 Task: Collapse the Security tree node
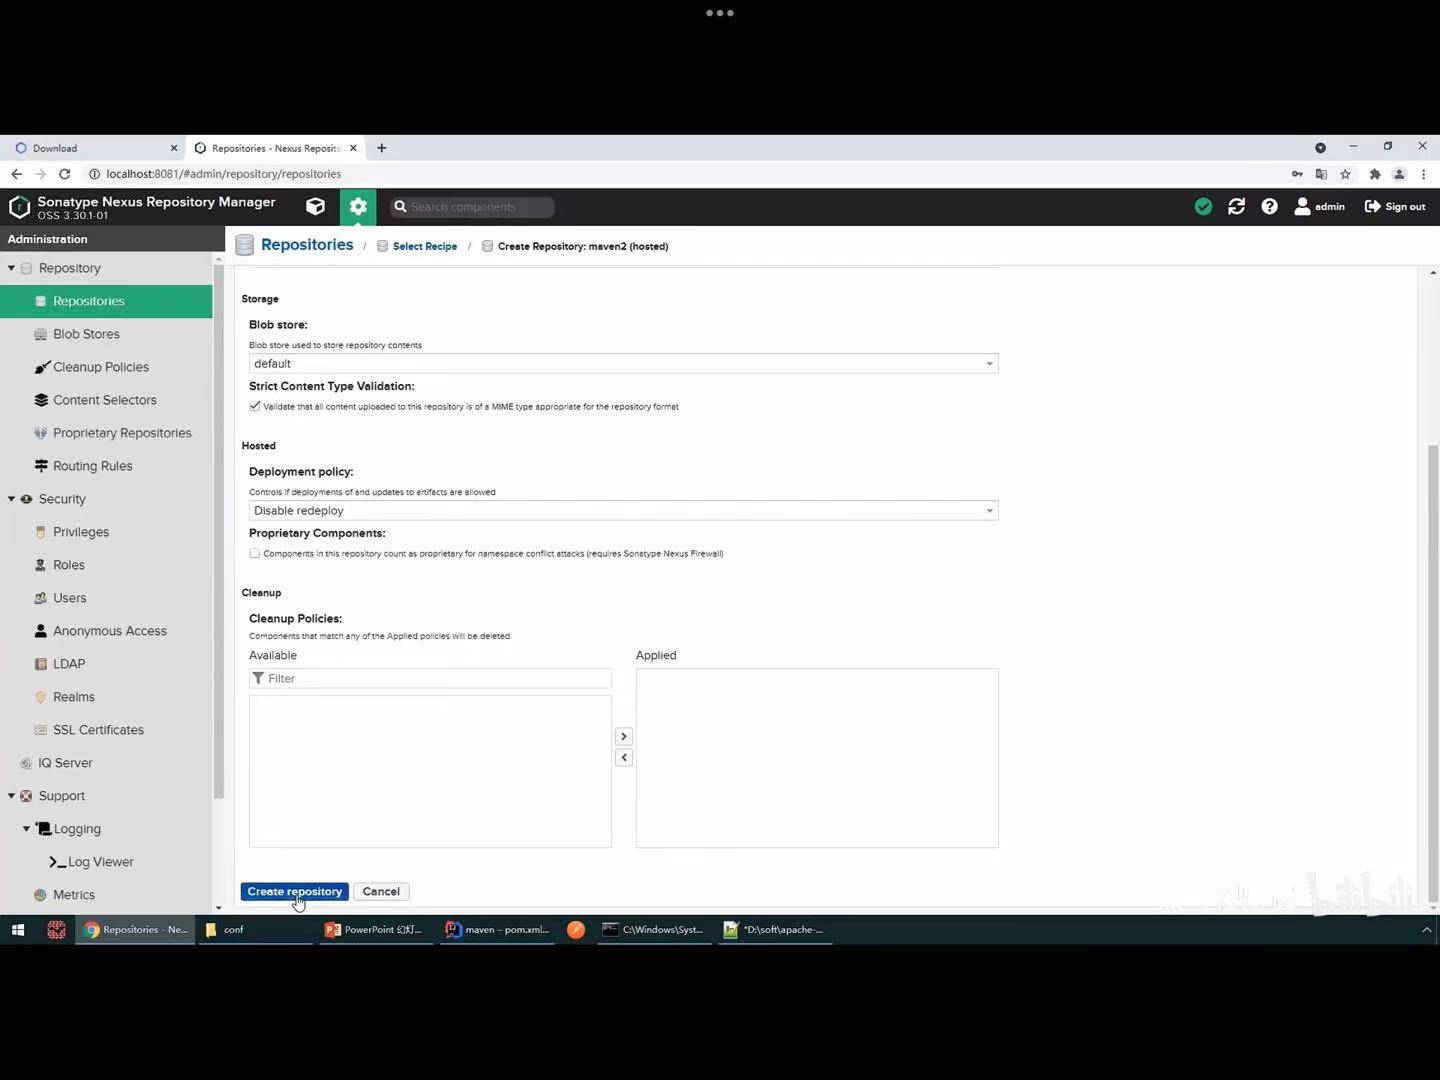coord(12,499)
